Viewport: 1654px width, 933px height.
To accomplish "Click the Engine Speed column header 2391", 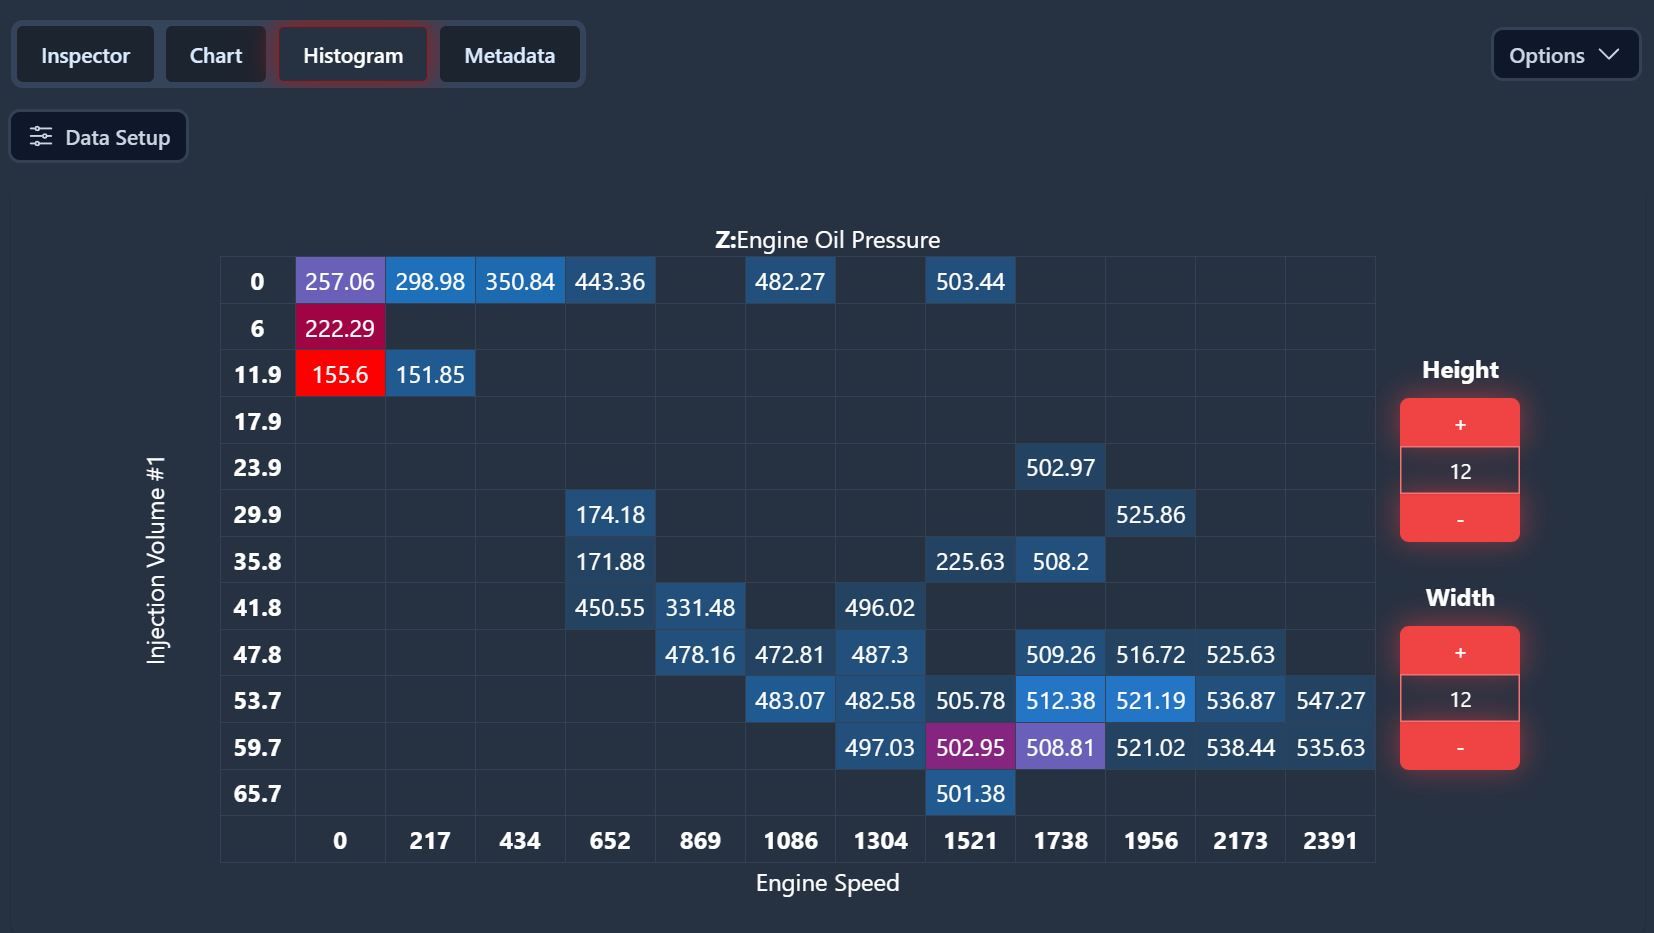I will tap(1330, 840).
